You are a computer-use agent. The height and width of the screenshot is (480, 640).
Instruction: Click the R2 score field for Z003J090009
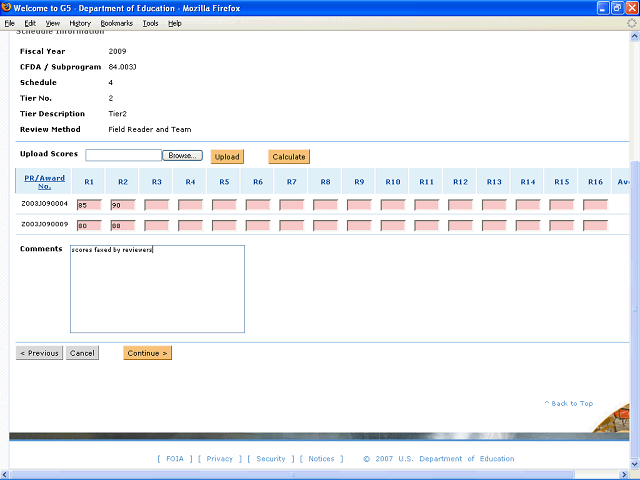pos(123,225)
